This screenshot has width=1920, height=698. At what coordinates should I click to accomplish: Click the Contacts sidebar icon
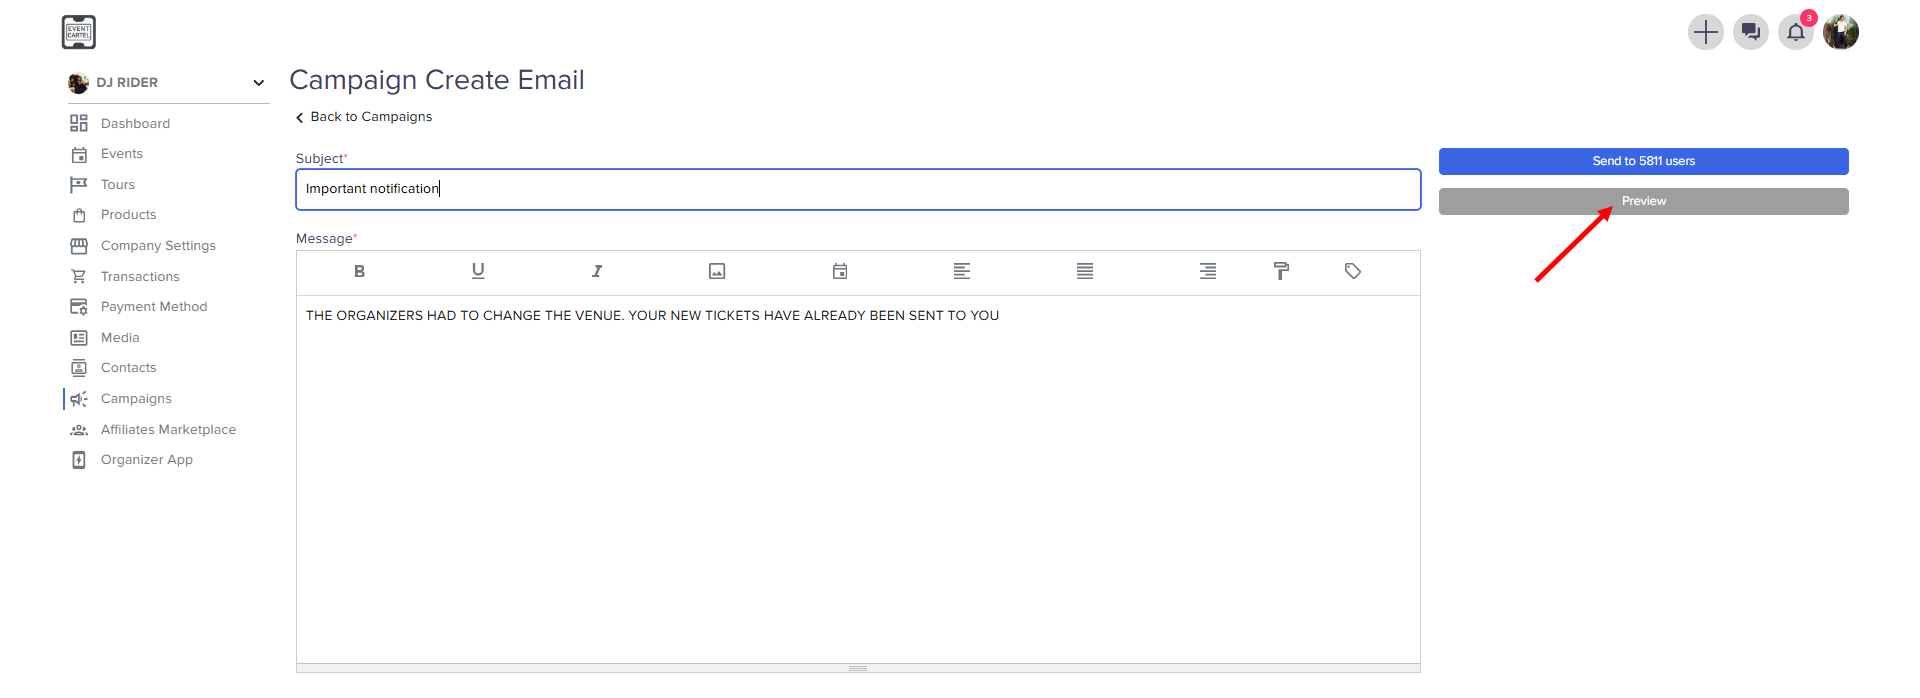tap(79, 368)
